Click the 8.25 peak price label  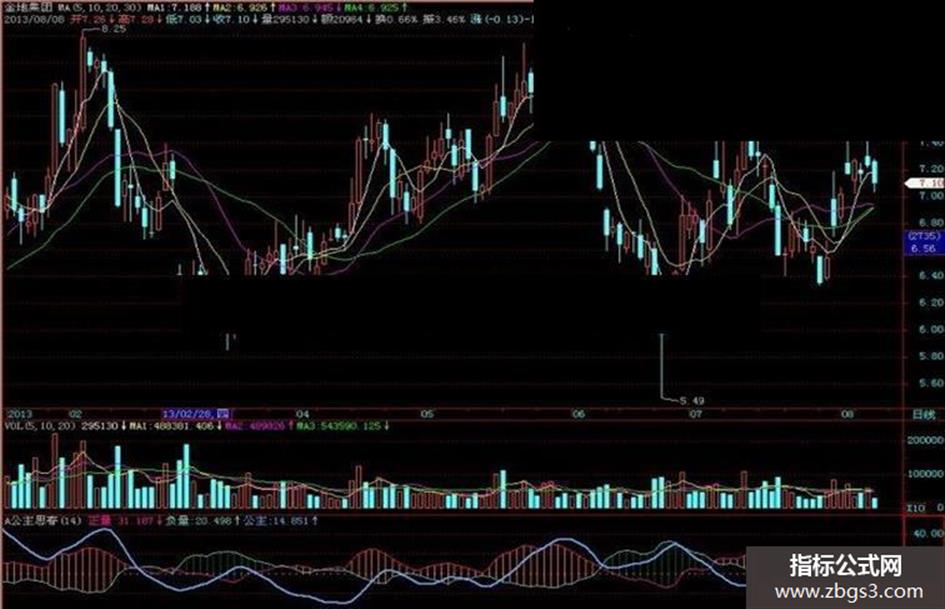pos(114,28)
